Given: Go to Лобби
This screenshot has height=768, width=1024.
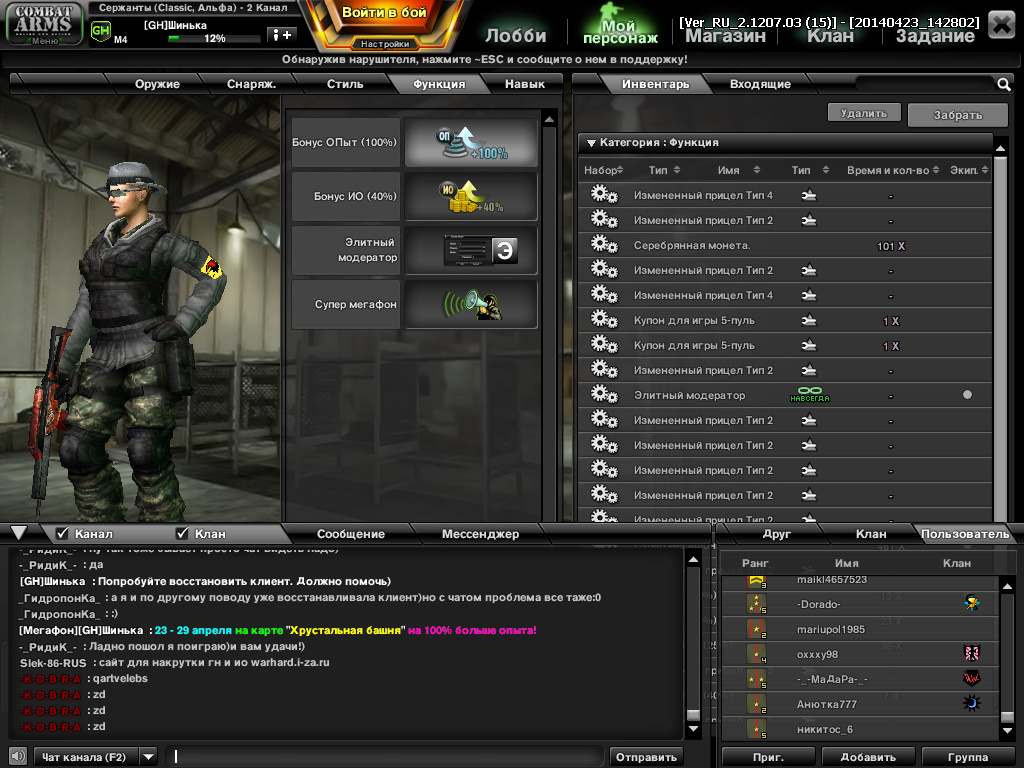Looking at the screenshot, I should 515,35.
